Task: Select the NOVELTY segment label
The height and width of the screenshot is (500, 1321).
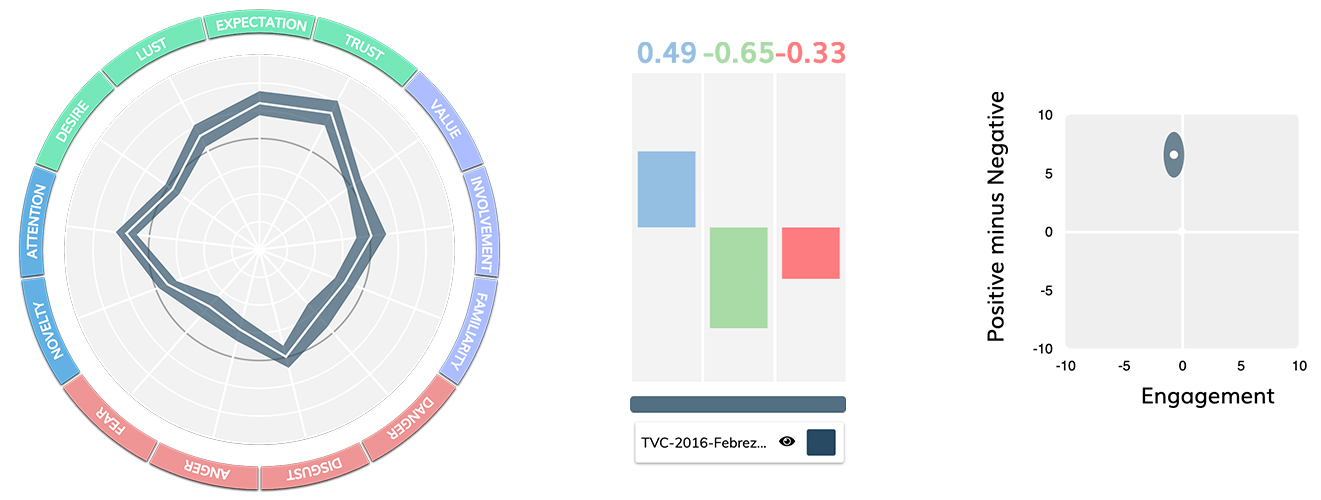Action: [45, 328]
